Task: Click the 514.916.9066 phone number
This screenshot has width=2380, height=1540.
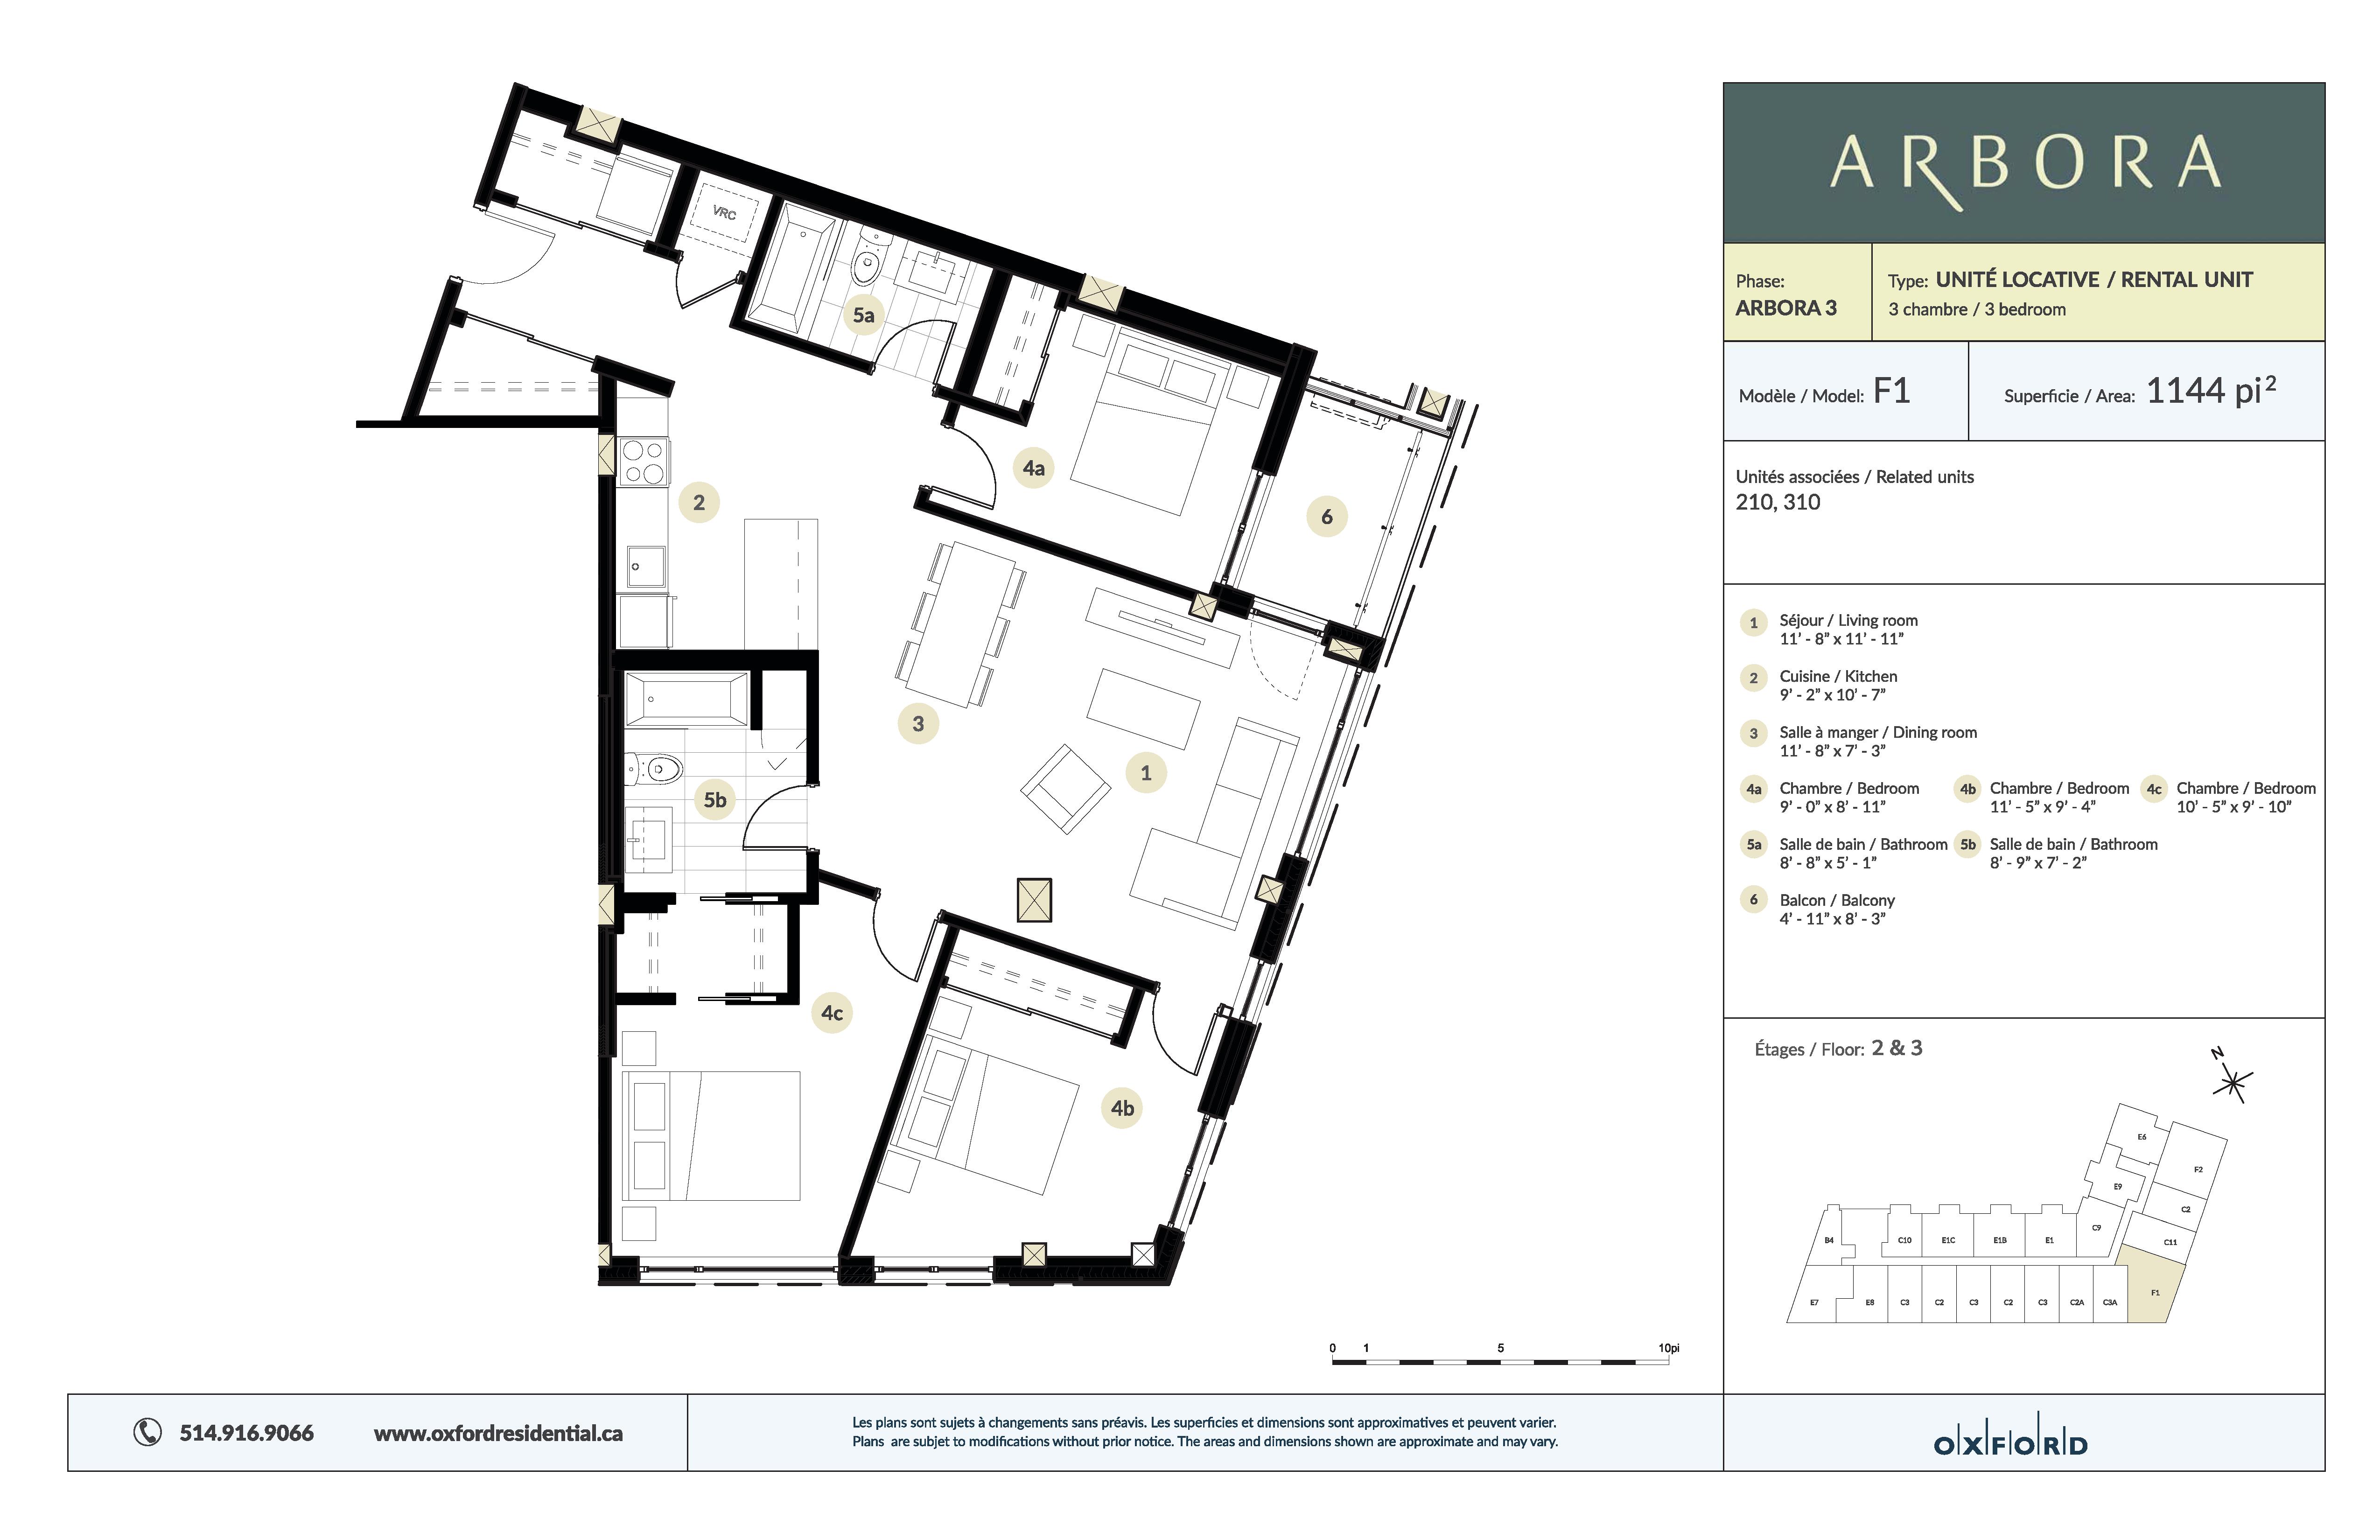Action: [x=246, y=1433]
